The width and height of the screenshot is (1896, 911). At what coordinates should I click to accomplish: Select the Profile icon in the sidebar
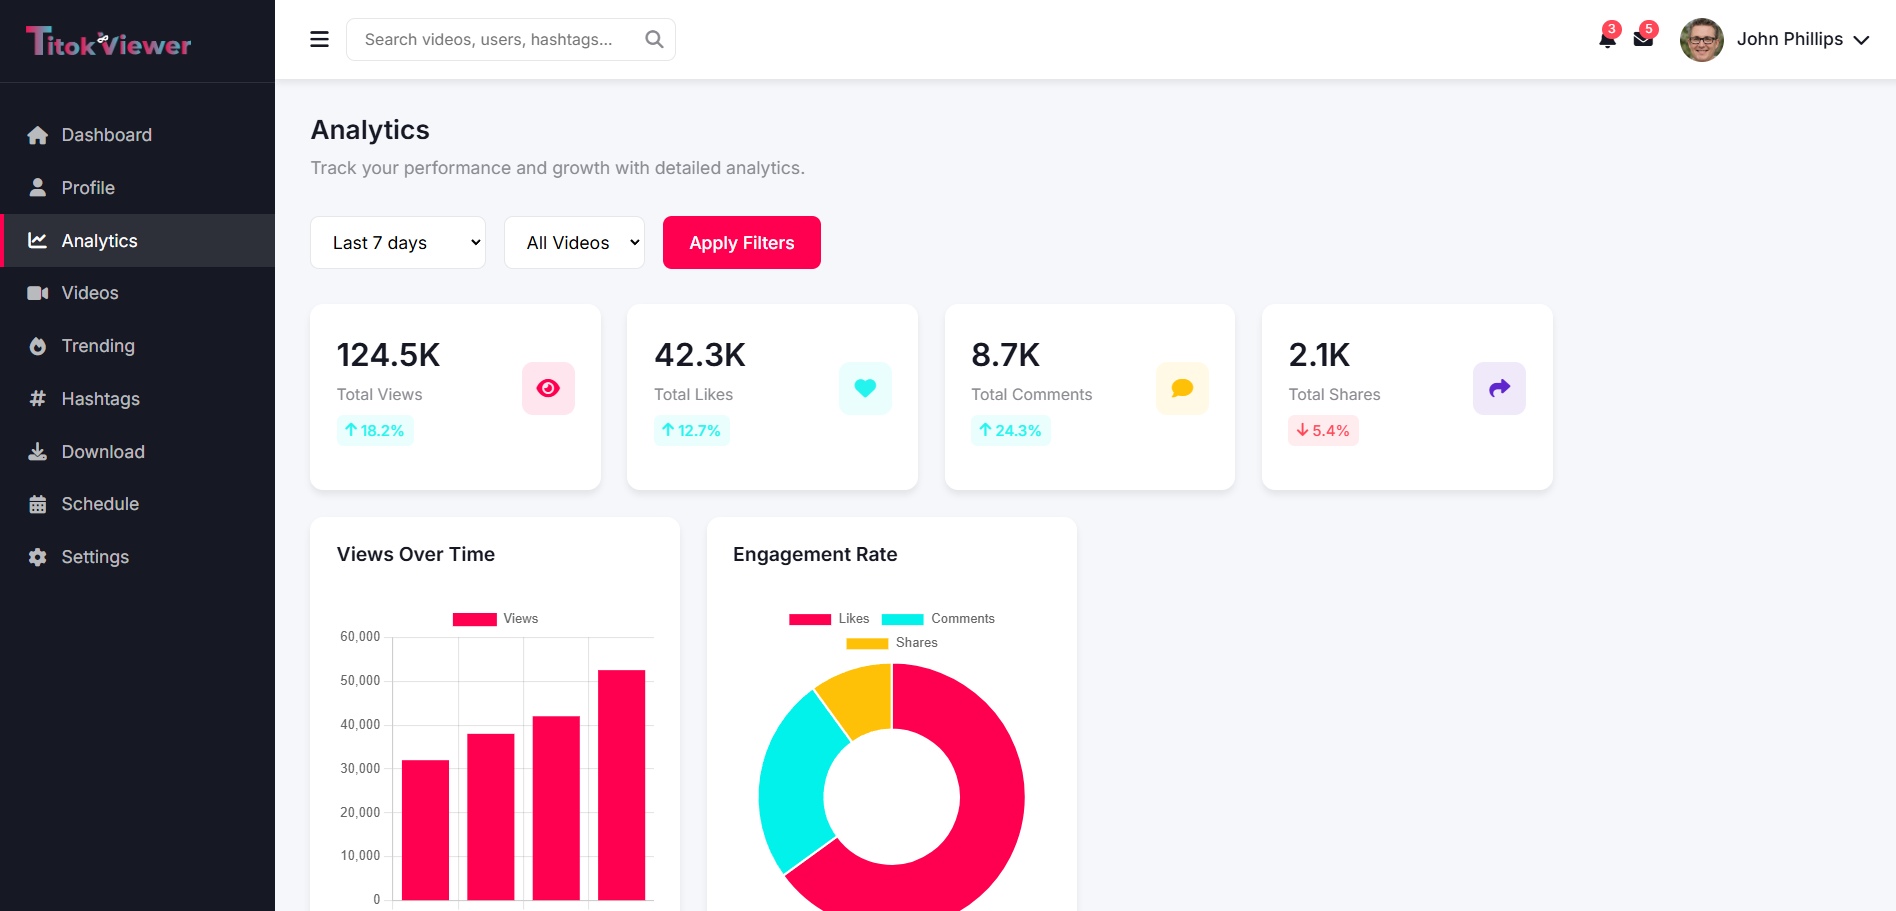click(x=37, y=187)
